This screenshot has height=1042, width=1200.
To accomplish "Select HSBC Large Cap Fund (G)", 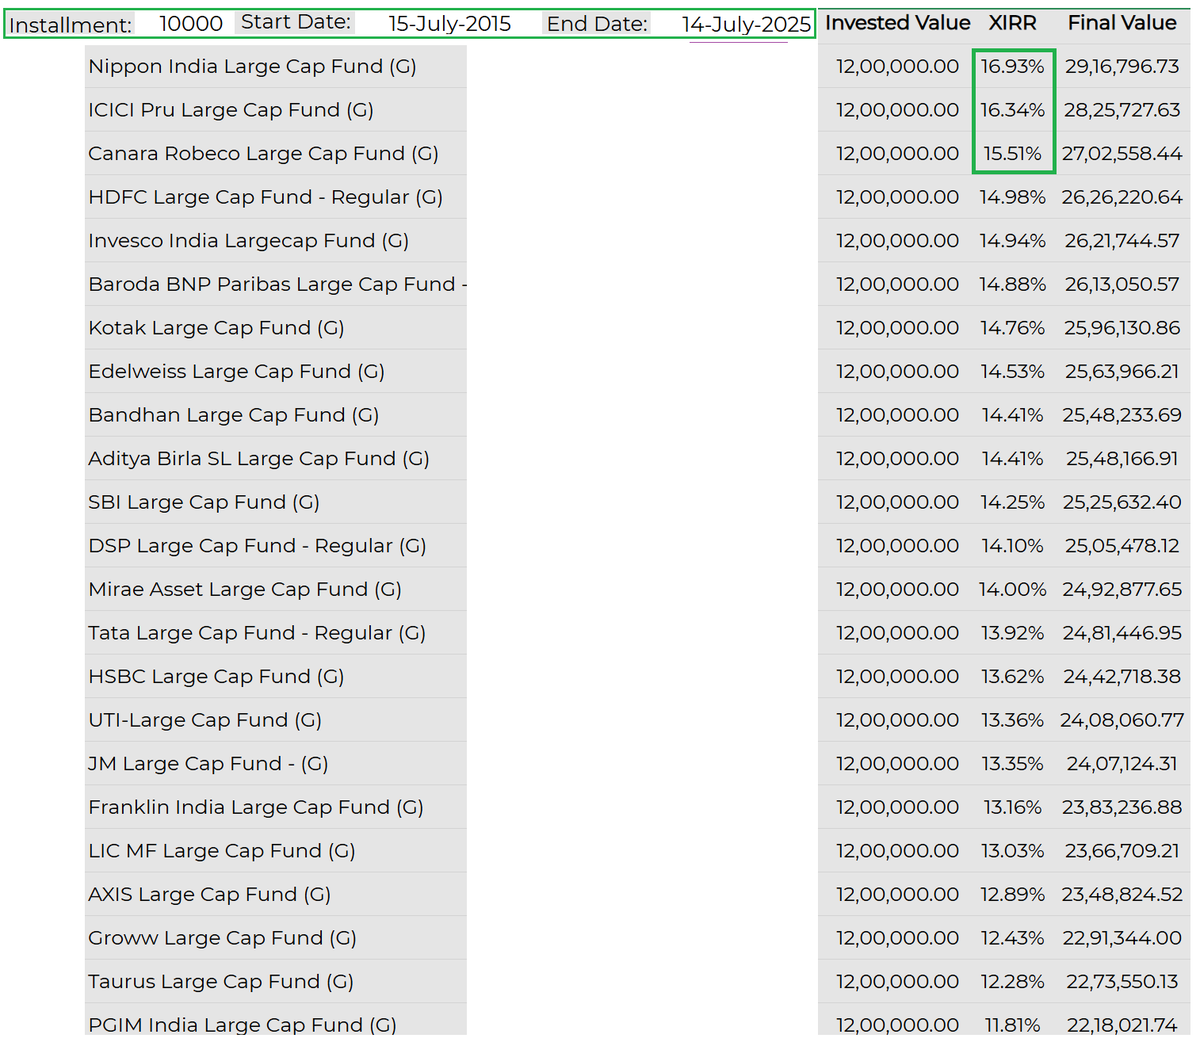I will coord(216,676).
